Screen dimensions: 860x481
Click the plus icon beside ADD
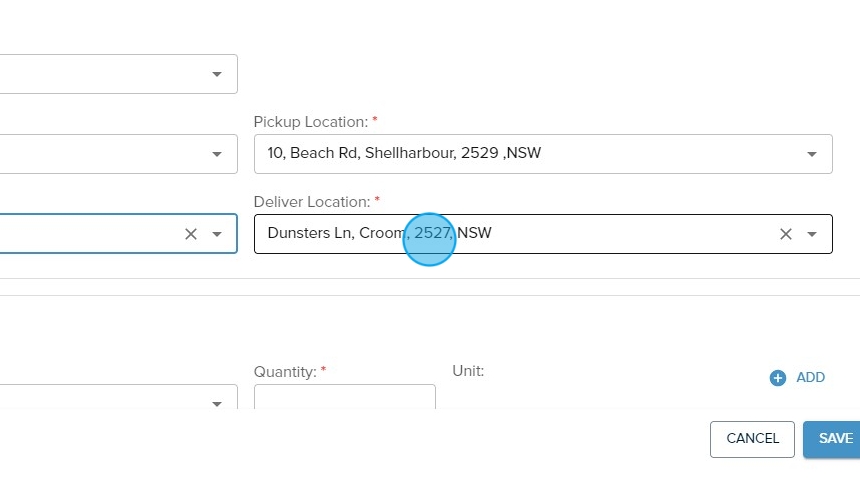point(778,378)
